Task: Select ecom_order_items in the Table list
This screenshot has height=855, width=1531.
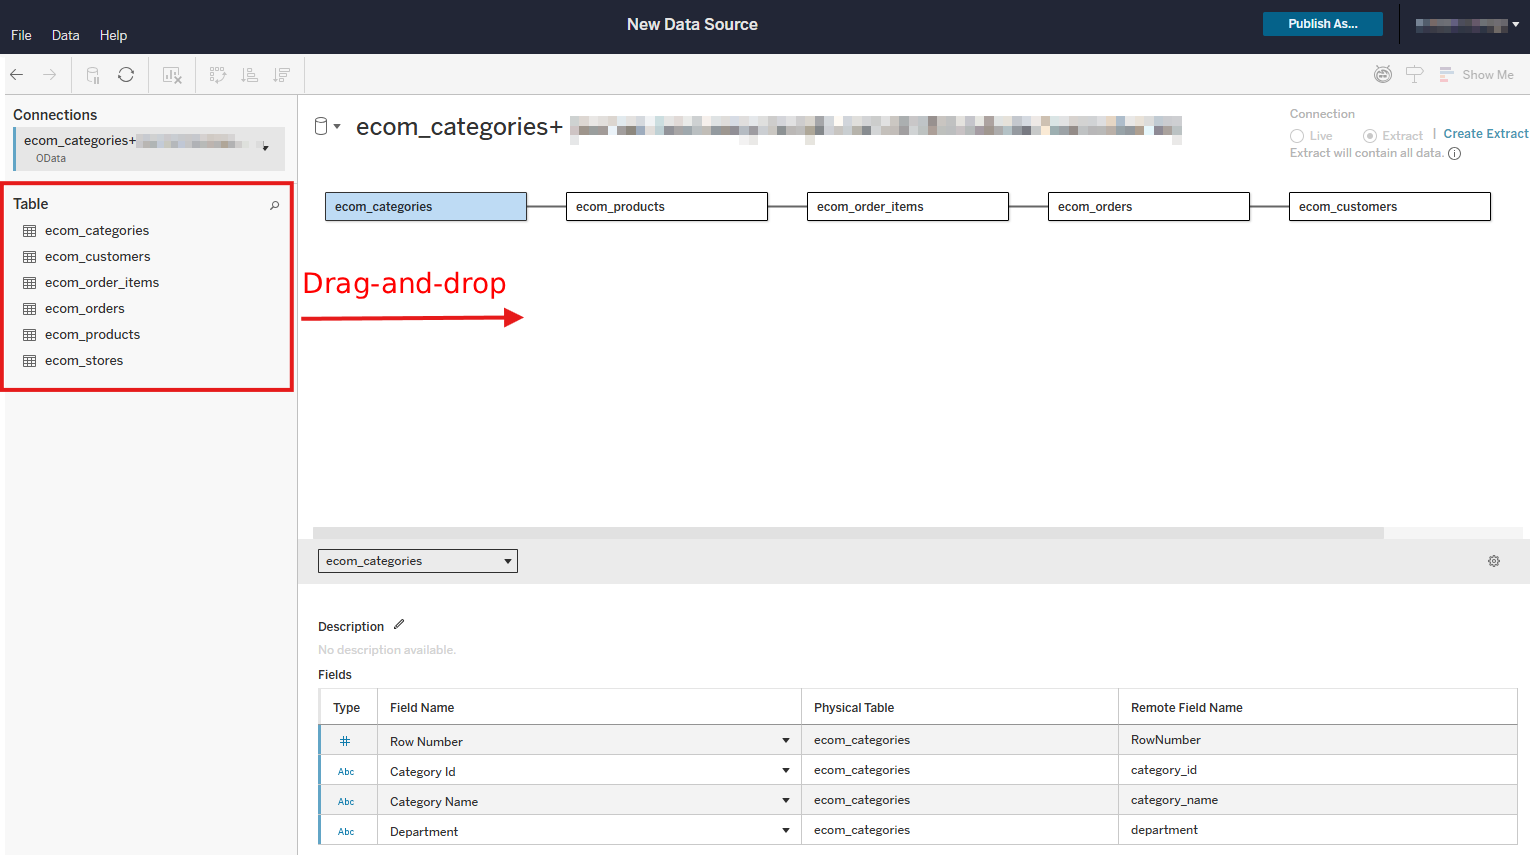Action: [x=102, y=283]
